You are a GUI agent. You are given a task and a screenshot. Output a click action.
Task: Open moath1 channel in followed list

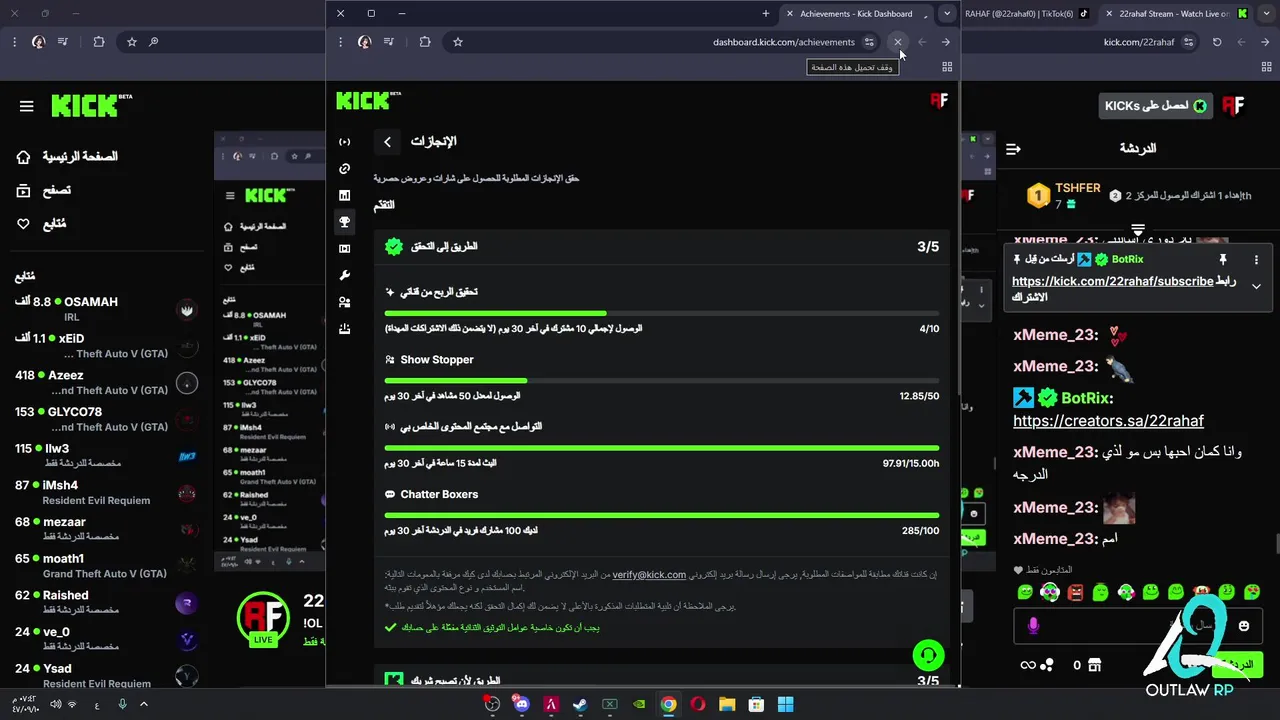pos(105,566)
